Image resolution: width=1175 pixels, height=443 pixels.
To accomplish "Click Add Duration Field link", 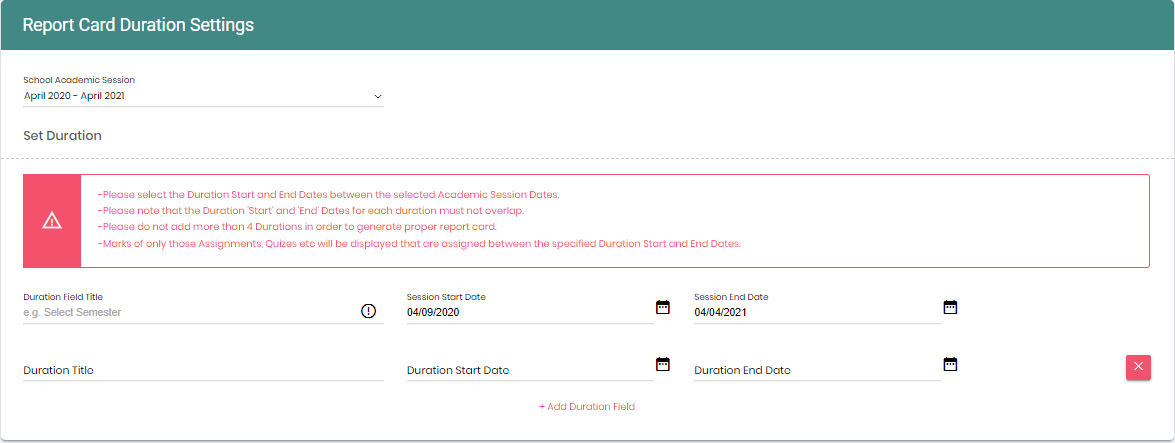I will [x=587, y=407].
